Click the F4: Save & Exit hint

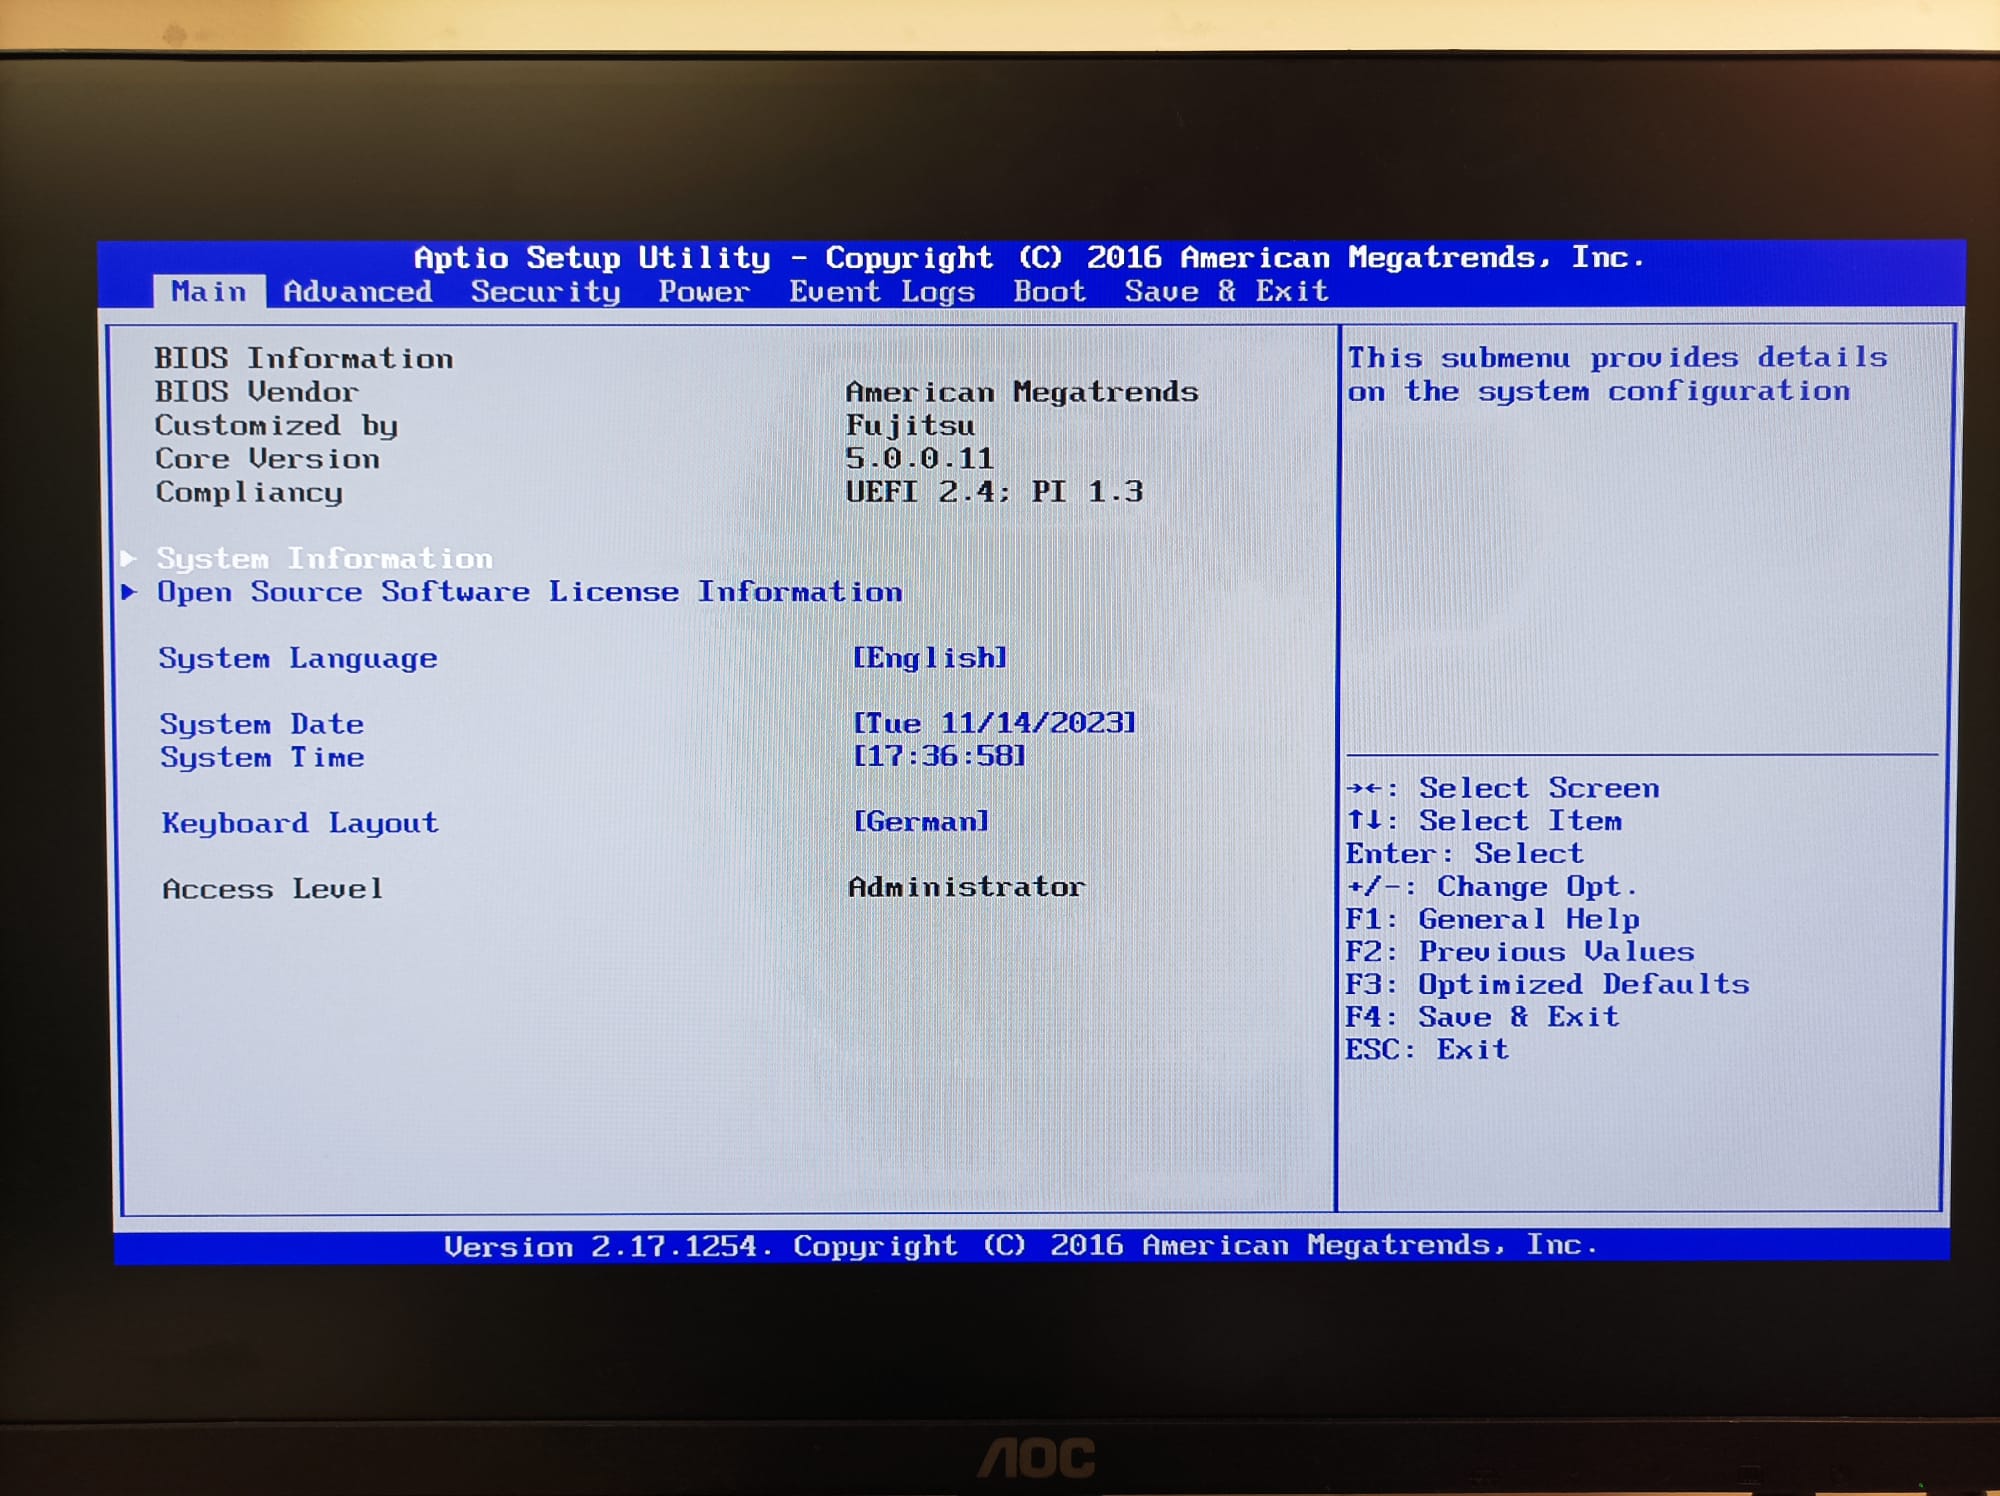[1483, 1017]
